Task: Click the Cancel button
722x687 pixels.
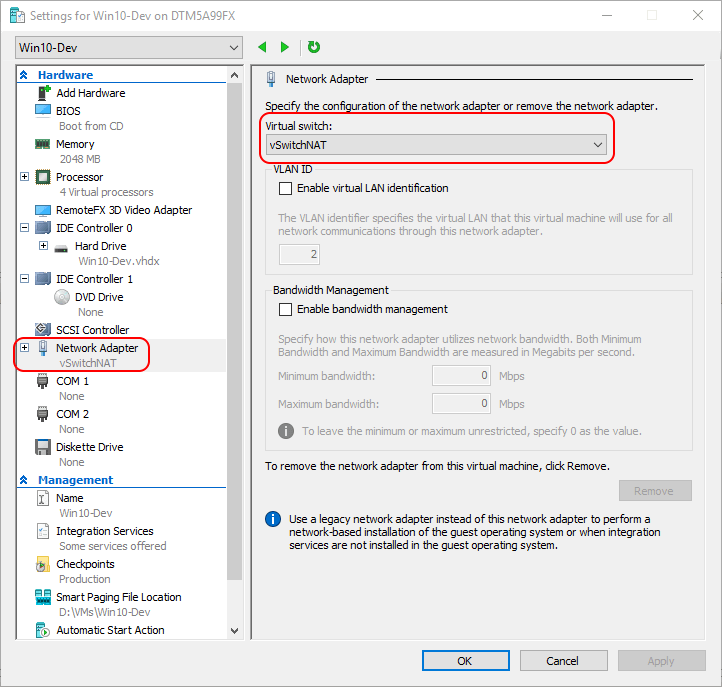Action: coord(564,661)
